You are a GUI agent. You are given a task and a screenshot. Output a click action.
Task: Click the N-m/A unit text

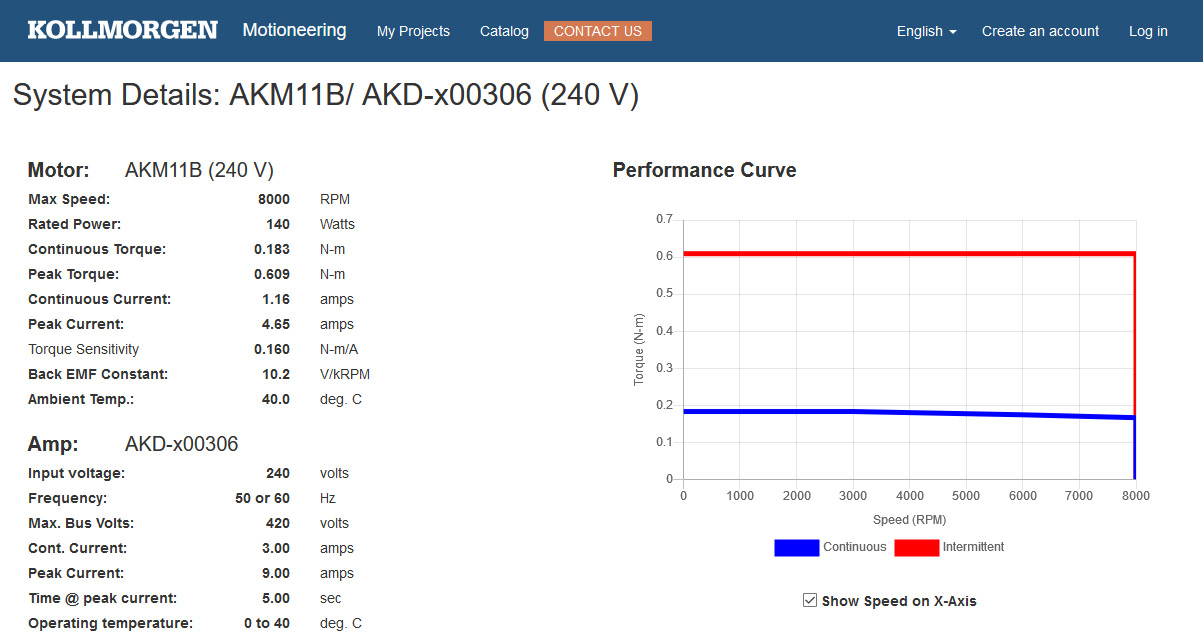pos(339,349)
